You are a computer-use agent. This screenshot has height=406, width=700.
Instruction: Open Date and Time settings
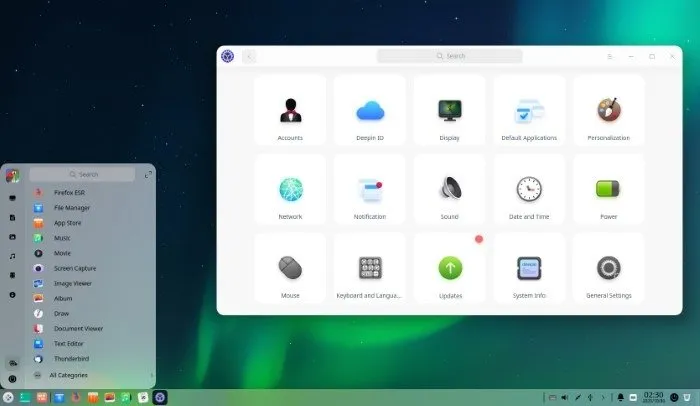click(x=529, y=188)
